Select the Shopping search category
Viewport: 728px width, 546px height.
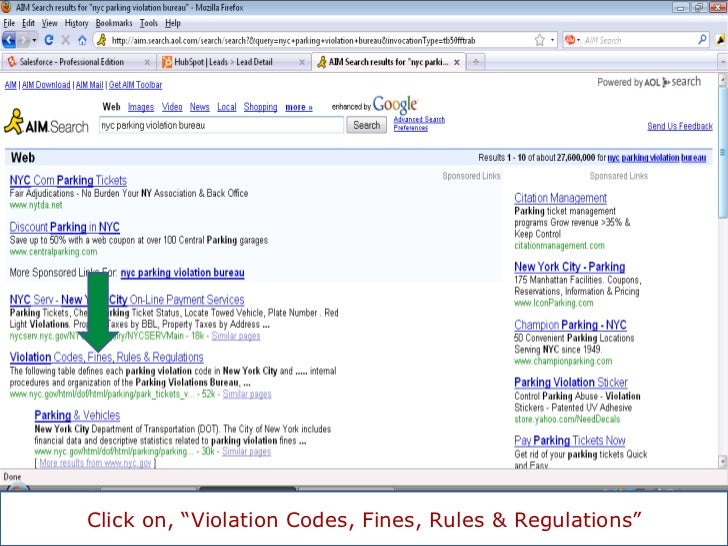[x=260, y=107]
